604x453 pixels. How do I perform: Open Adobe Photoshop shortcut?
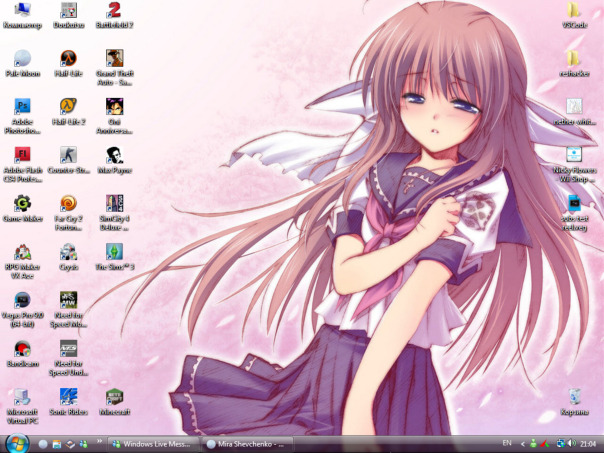[x=22, y=106]
